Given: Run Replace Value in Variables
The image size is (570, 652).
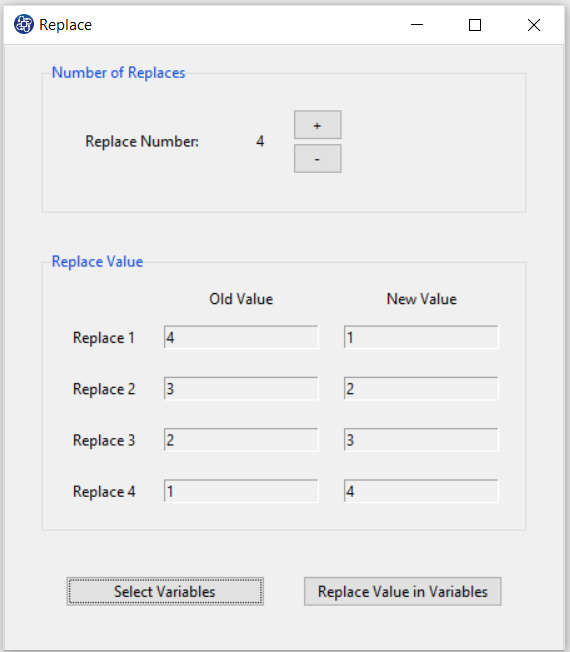Looking at the screenshot, I should pyautogui.click(x=402, y=591).
